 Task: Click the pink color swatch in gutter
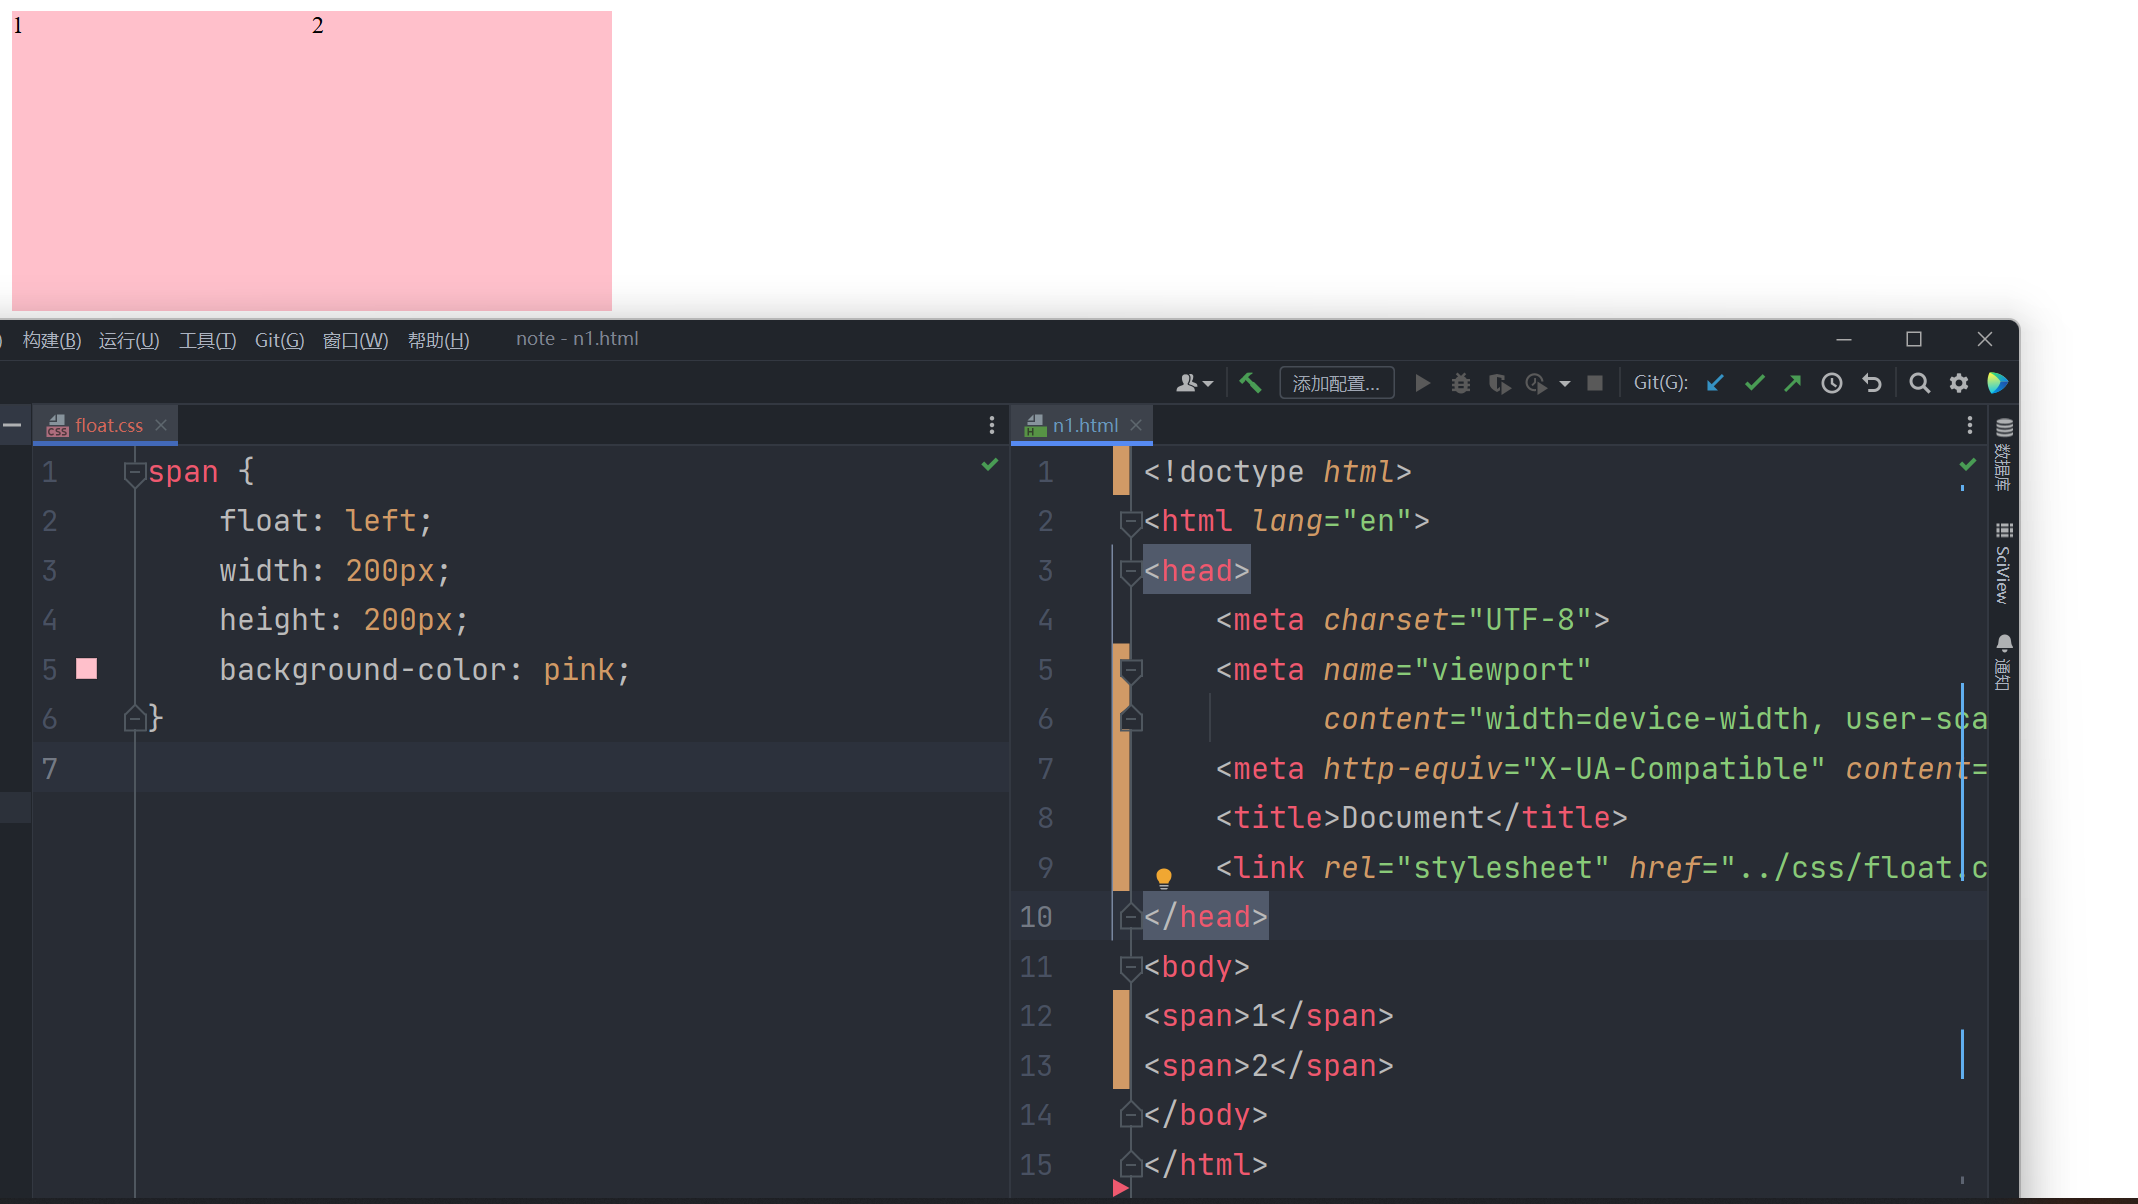pyautogui.click(x=87, y=669)
